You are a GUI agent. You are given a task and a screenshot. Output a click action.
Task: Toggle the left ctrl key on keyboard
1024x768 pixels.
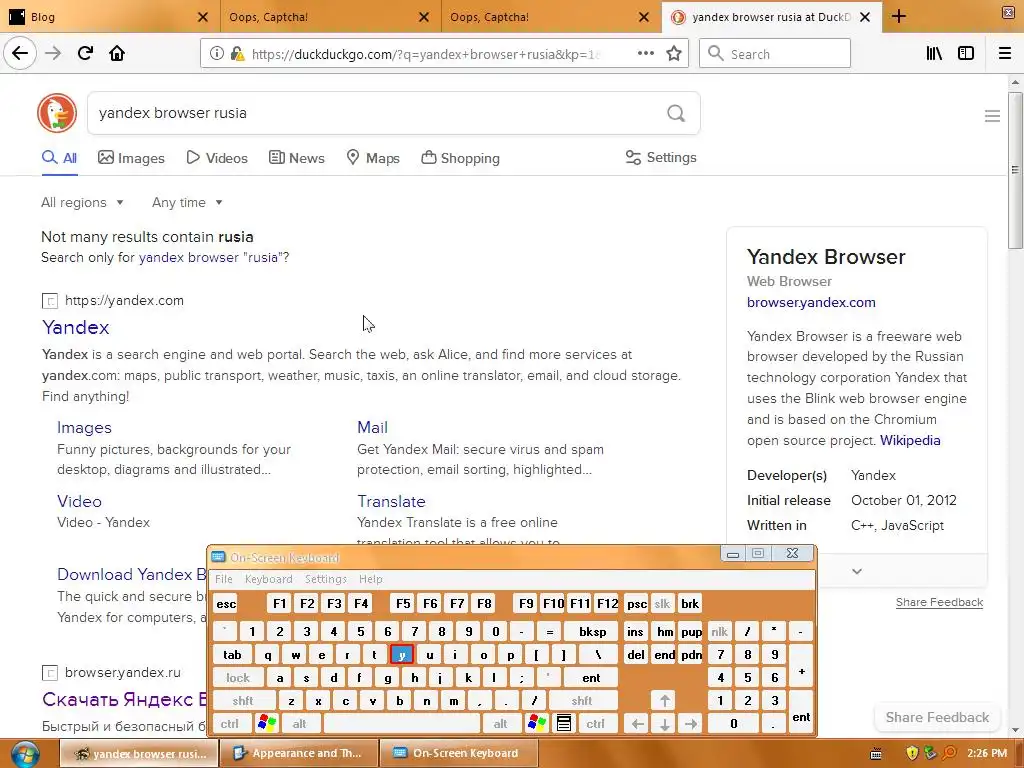coord(230,724)
